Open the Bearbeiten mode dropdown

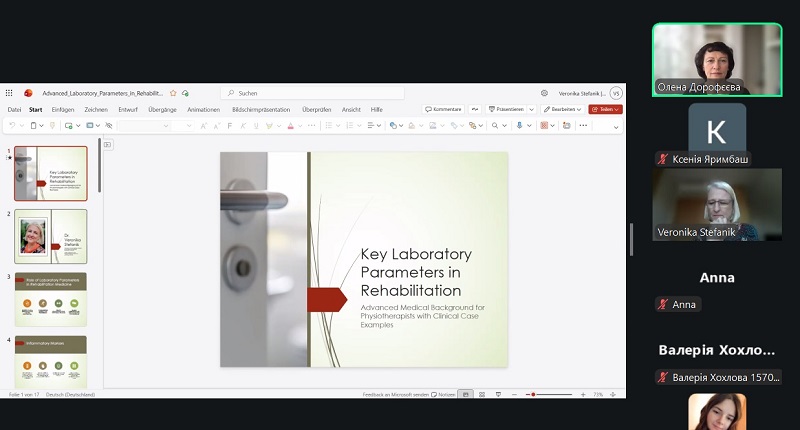pyautogui.click(x=563, y=109)
